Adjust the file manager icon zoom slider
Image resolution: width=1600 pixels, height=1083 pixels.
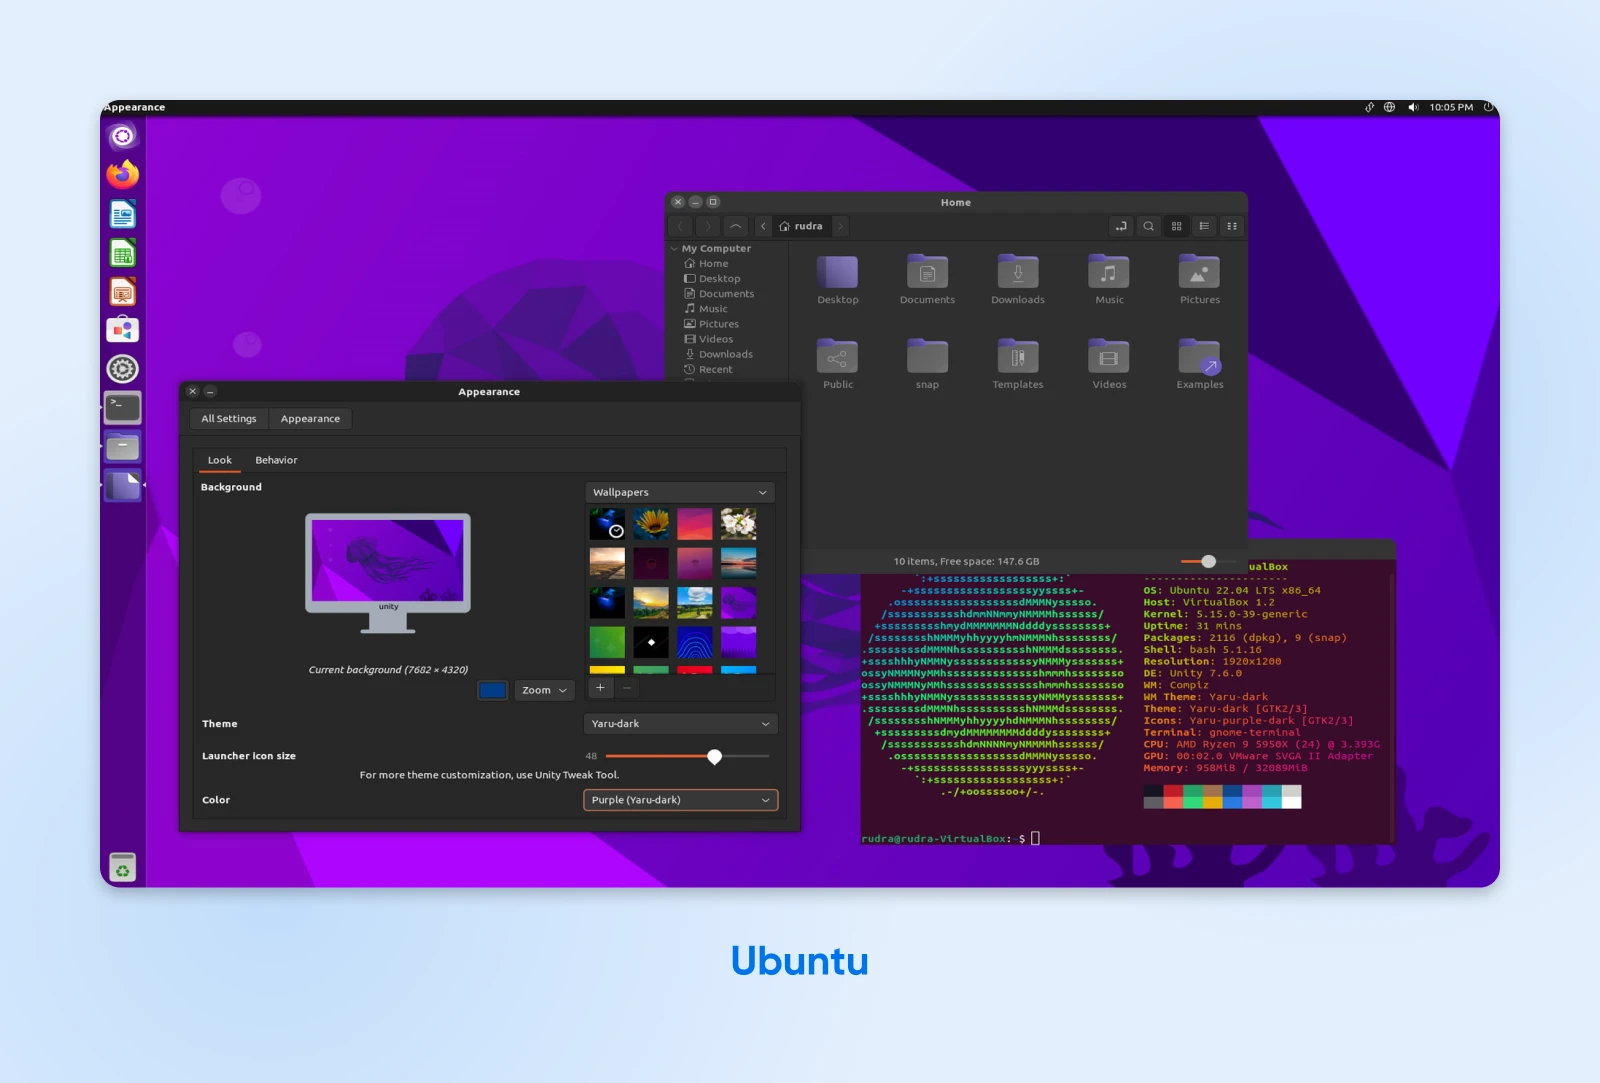pyautogui.click(x=1208, y=562)
